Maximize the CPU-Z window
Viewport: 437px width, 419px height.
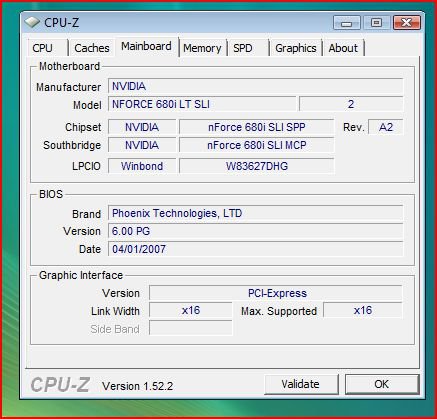coord(376,23)
